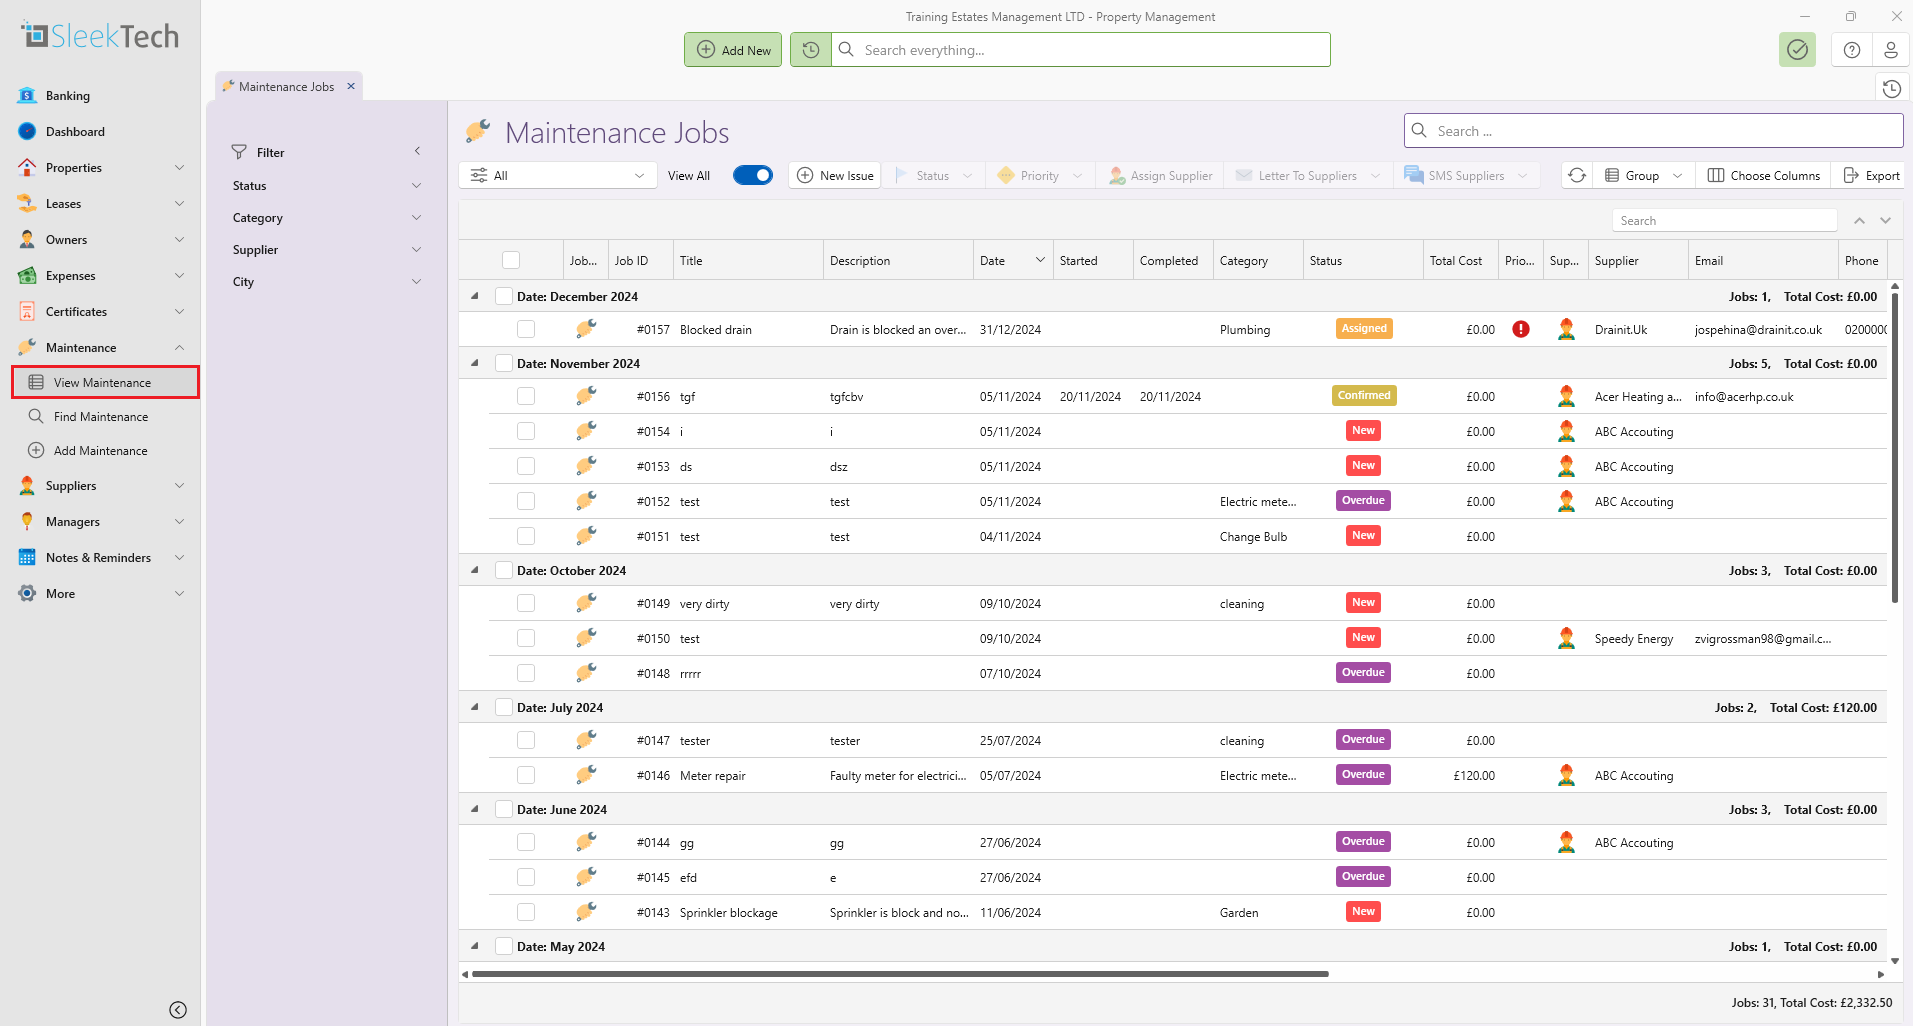
Task: Select the checkbox for job #0149
Action: (x=526, y=603)
